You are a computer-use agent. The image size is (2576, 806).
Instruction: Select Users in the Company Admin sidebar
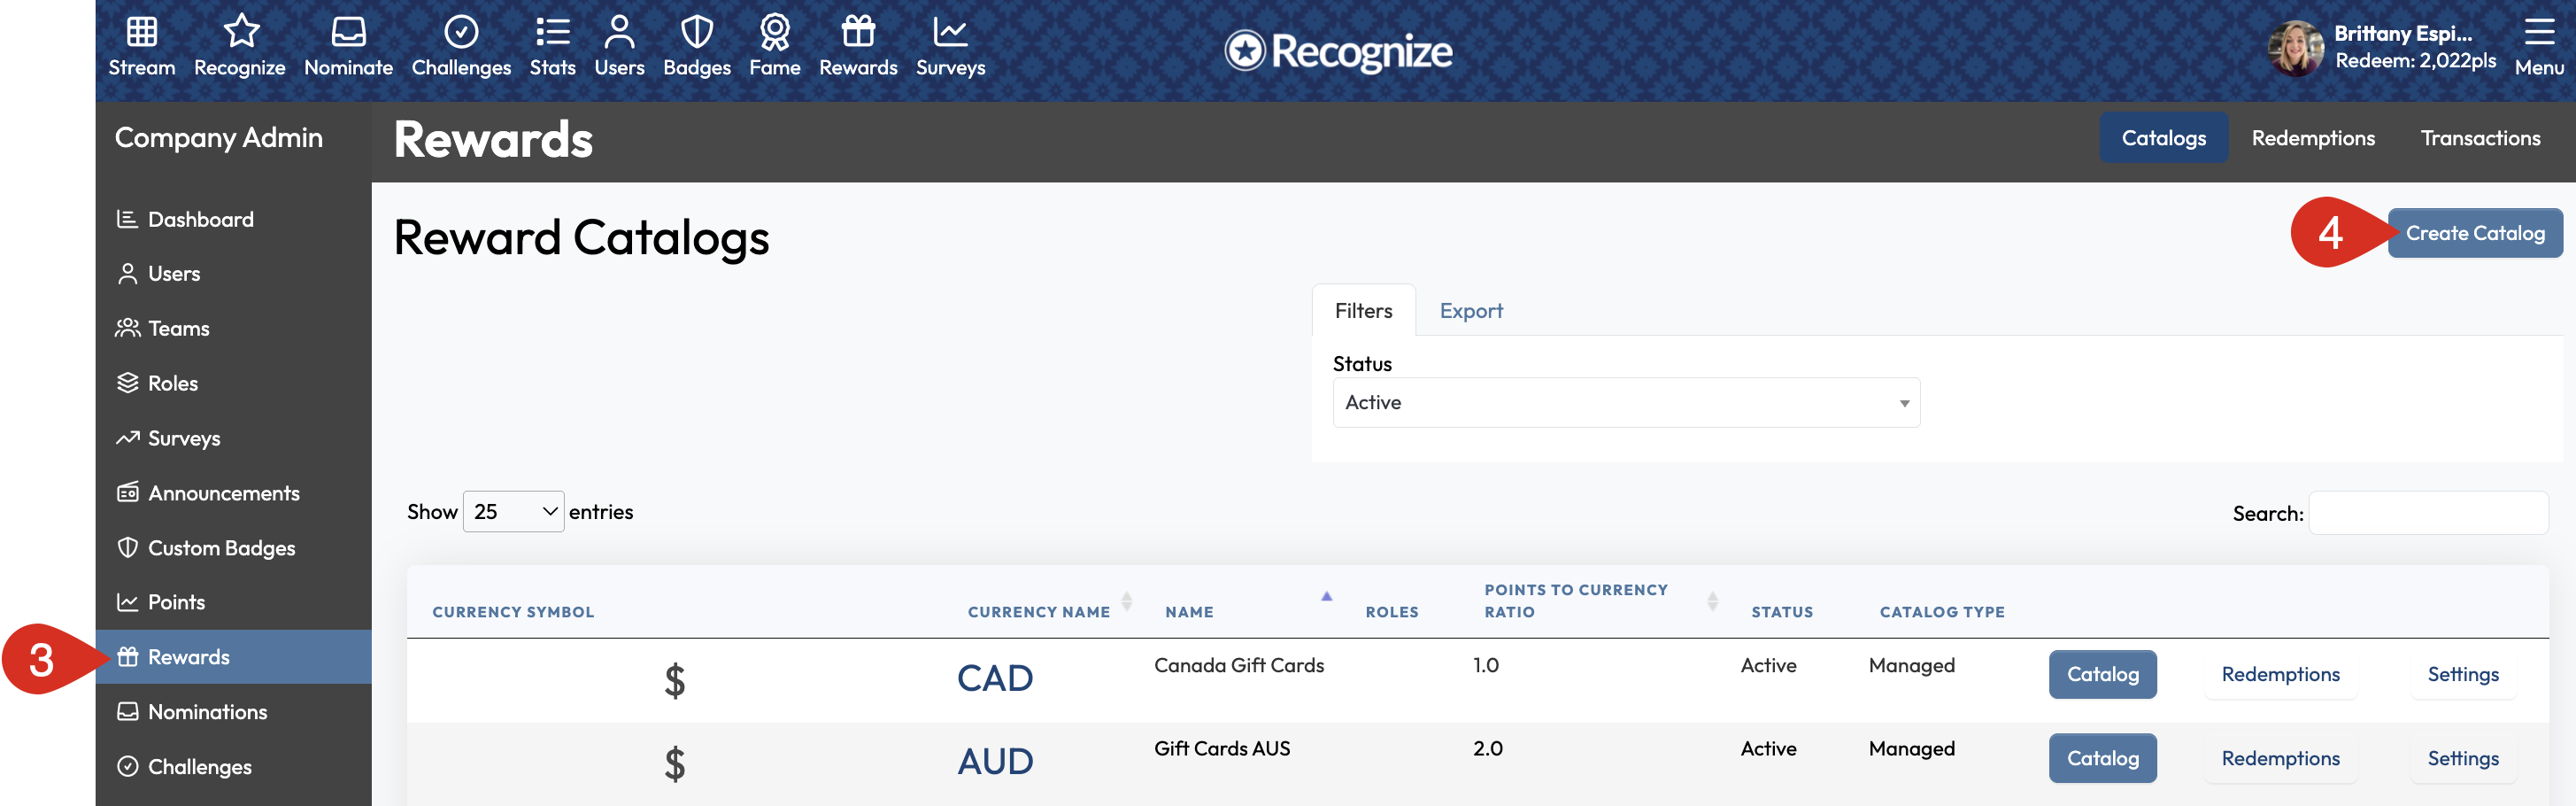pyautogui.click(x=174, y=274)
